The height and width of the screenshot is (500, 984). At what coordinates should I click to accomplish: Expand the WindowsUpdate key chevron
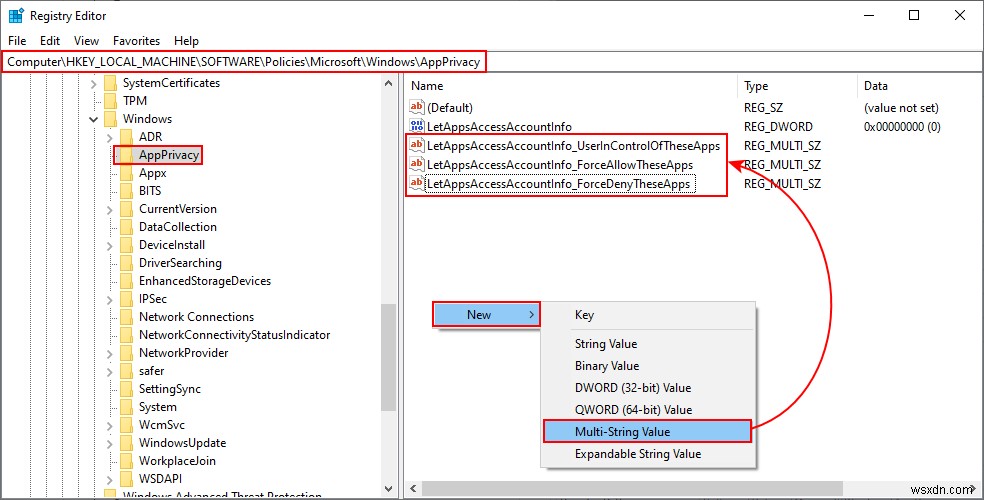(110, 444)
